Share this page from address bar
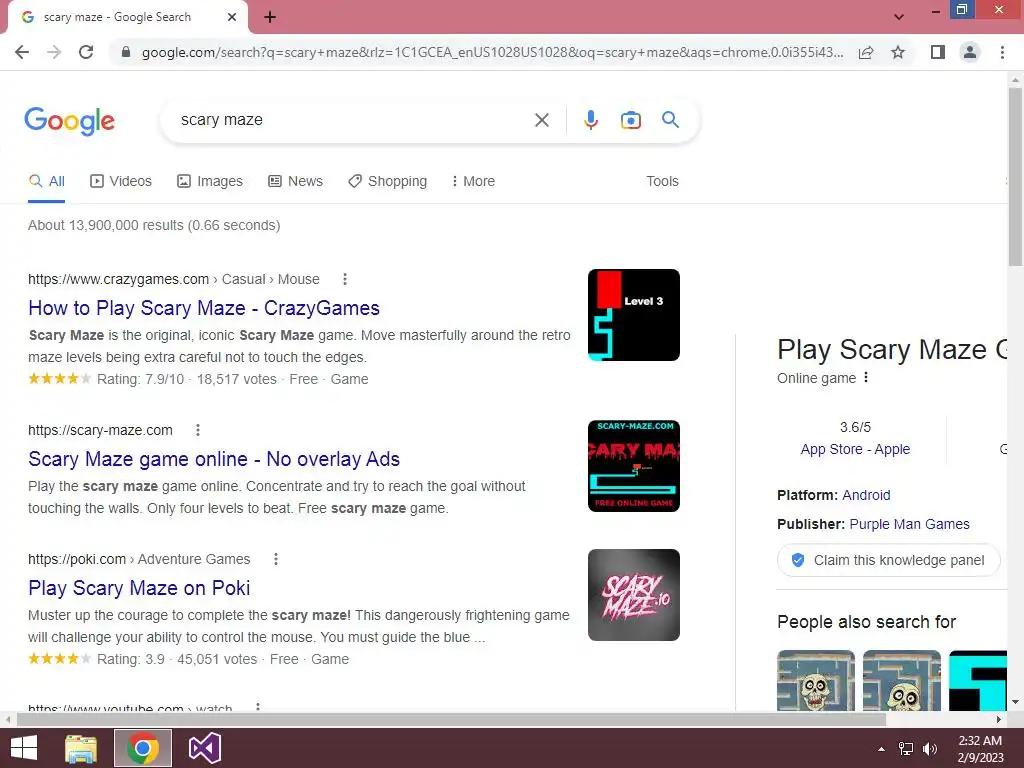The image size is (1024, 768). [x=866, y=52]
